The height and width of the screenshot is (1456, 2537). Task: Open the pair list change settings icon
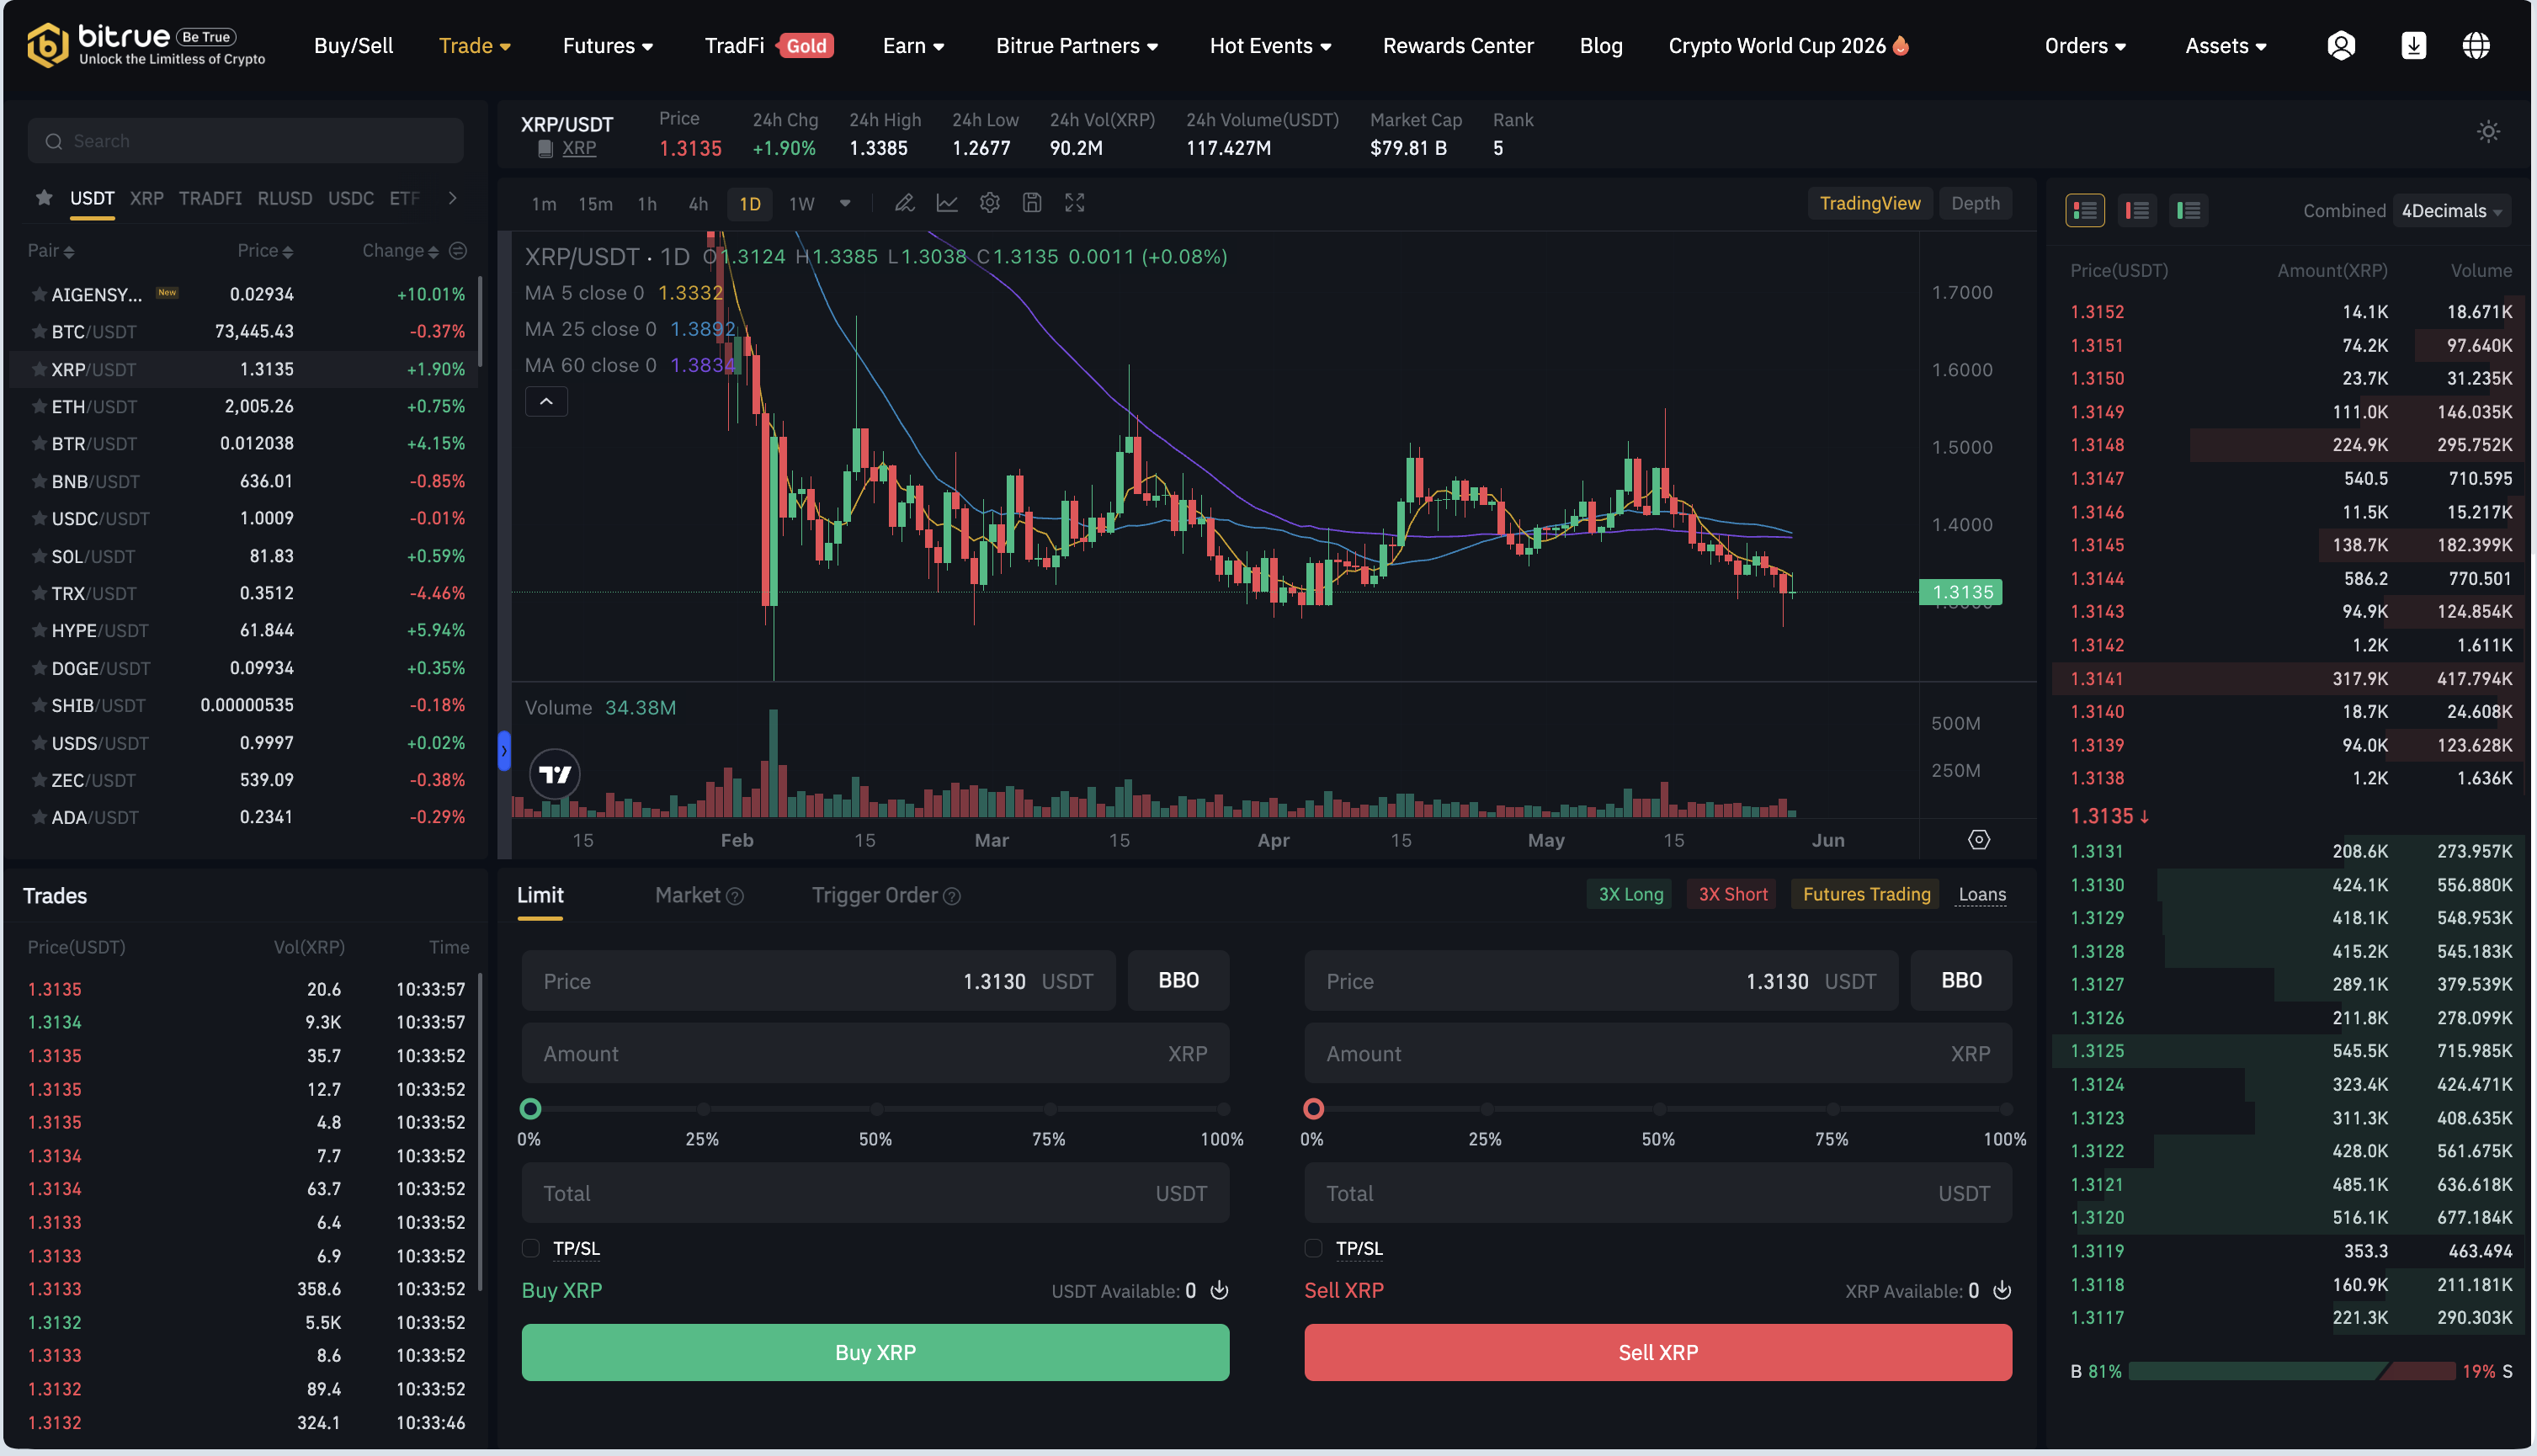pyautogui.click(x=458, y=251)
